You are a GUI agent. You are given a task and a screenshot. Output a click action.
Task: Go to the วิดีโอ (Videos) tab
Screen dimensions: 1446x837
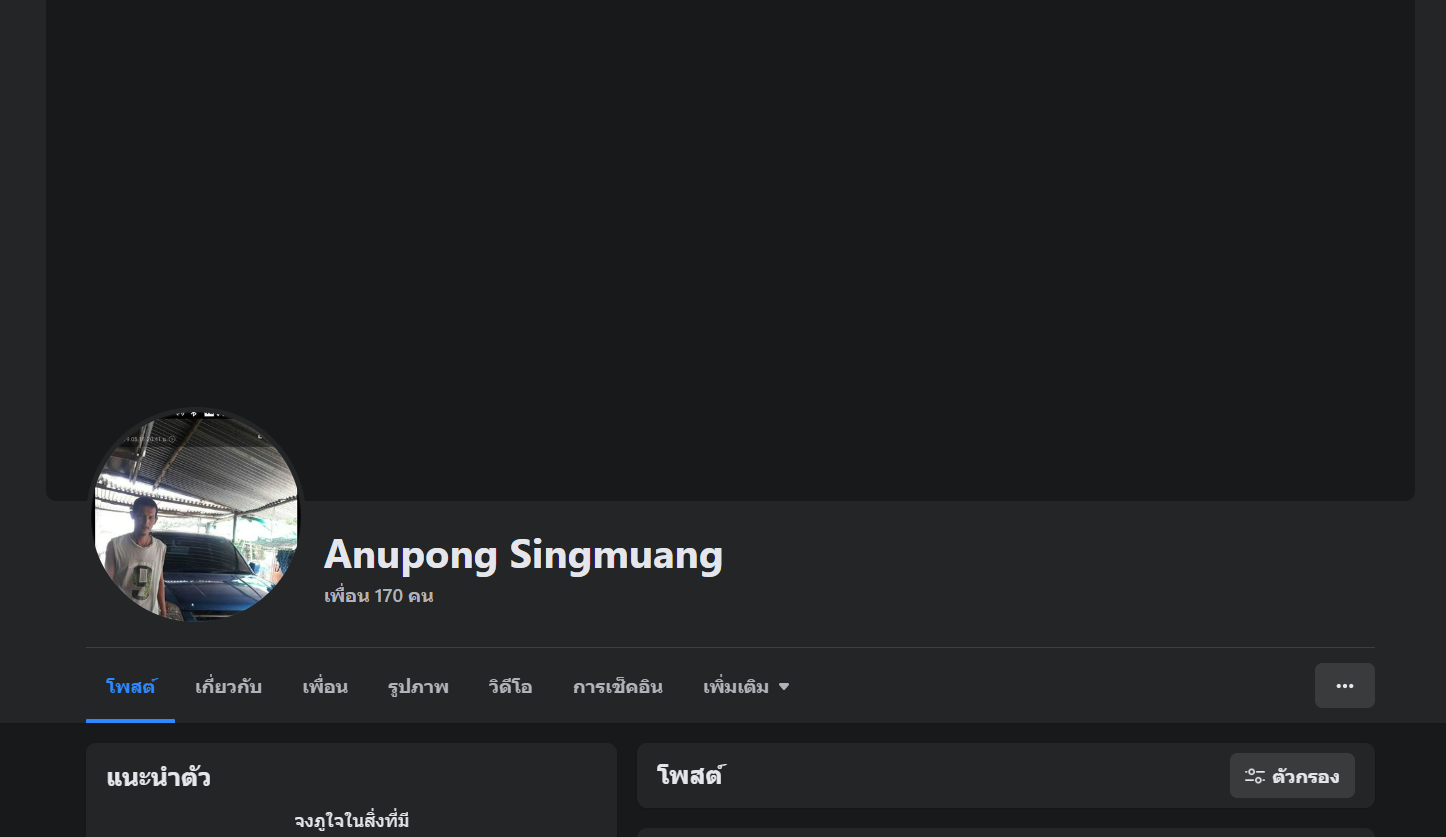click(x=510, y=687)
